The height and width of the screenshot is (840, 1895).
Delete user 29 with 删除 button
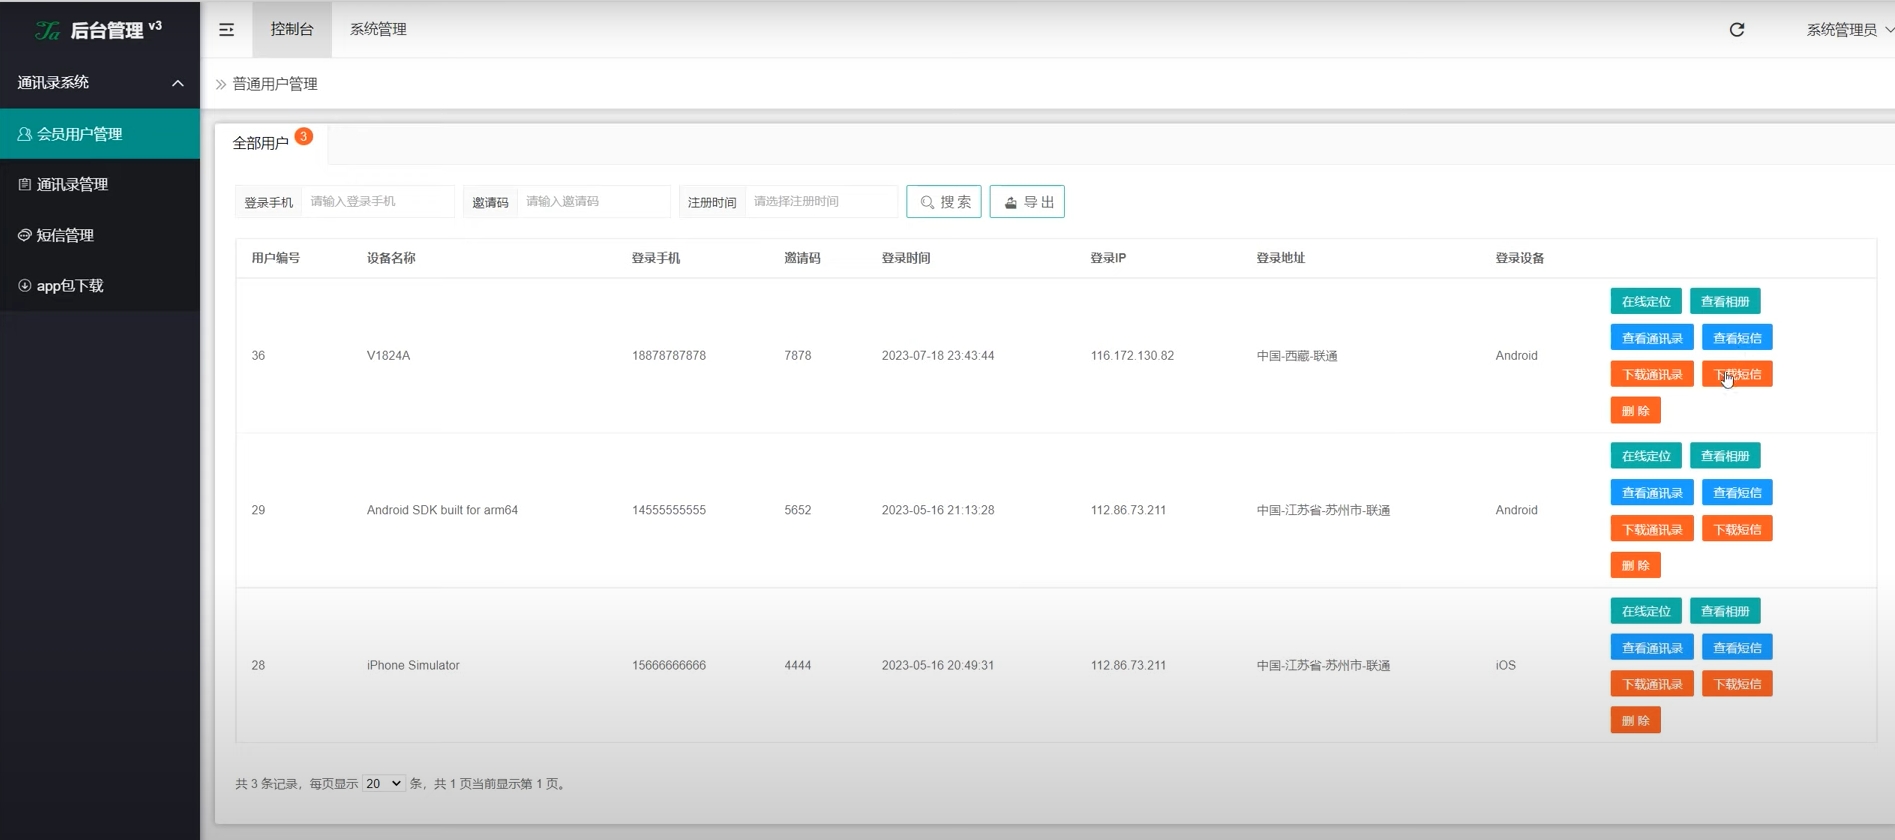point(1636,566)
